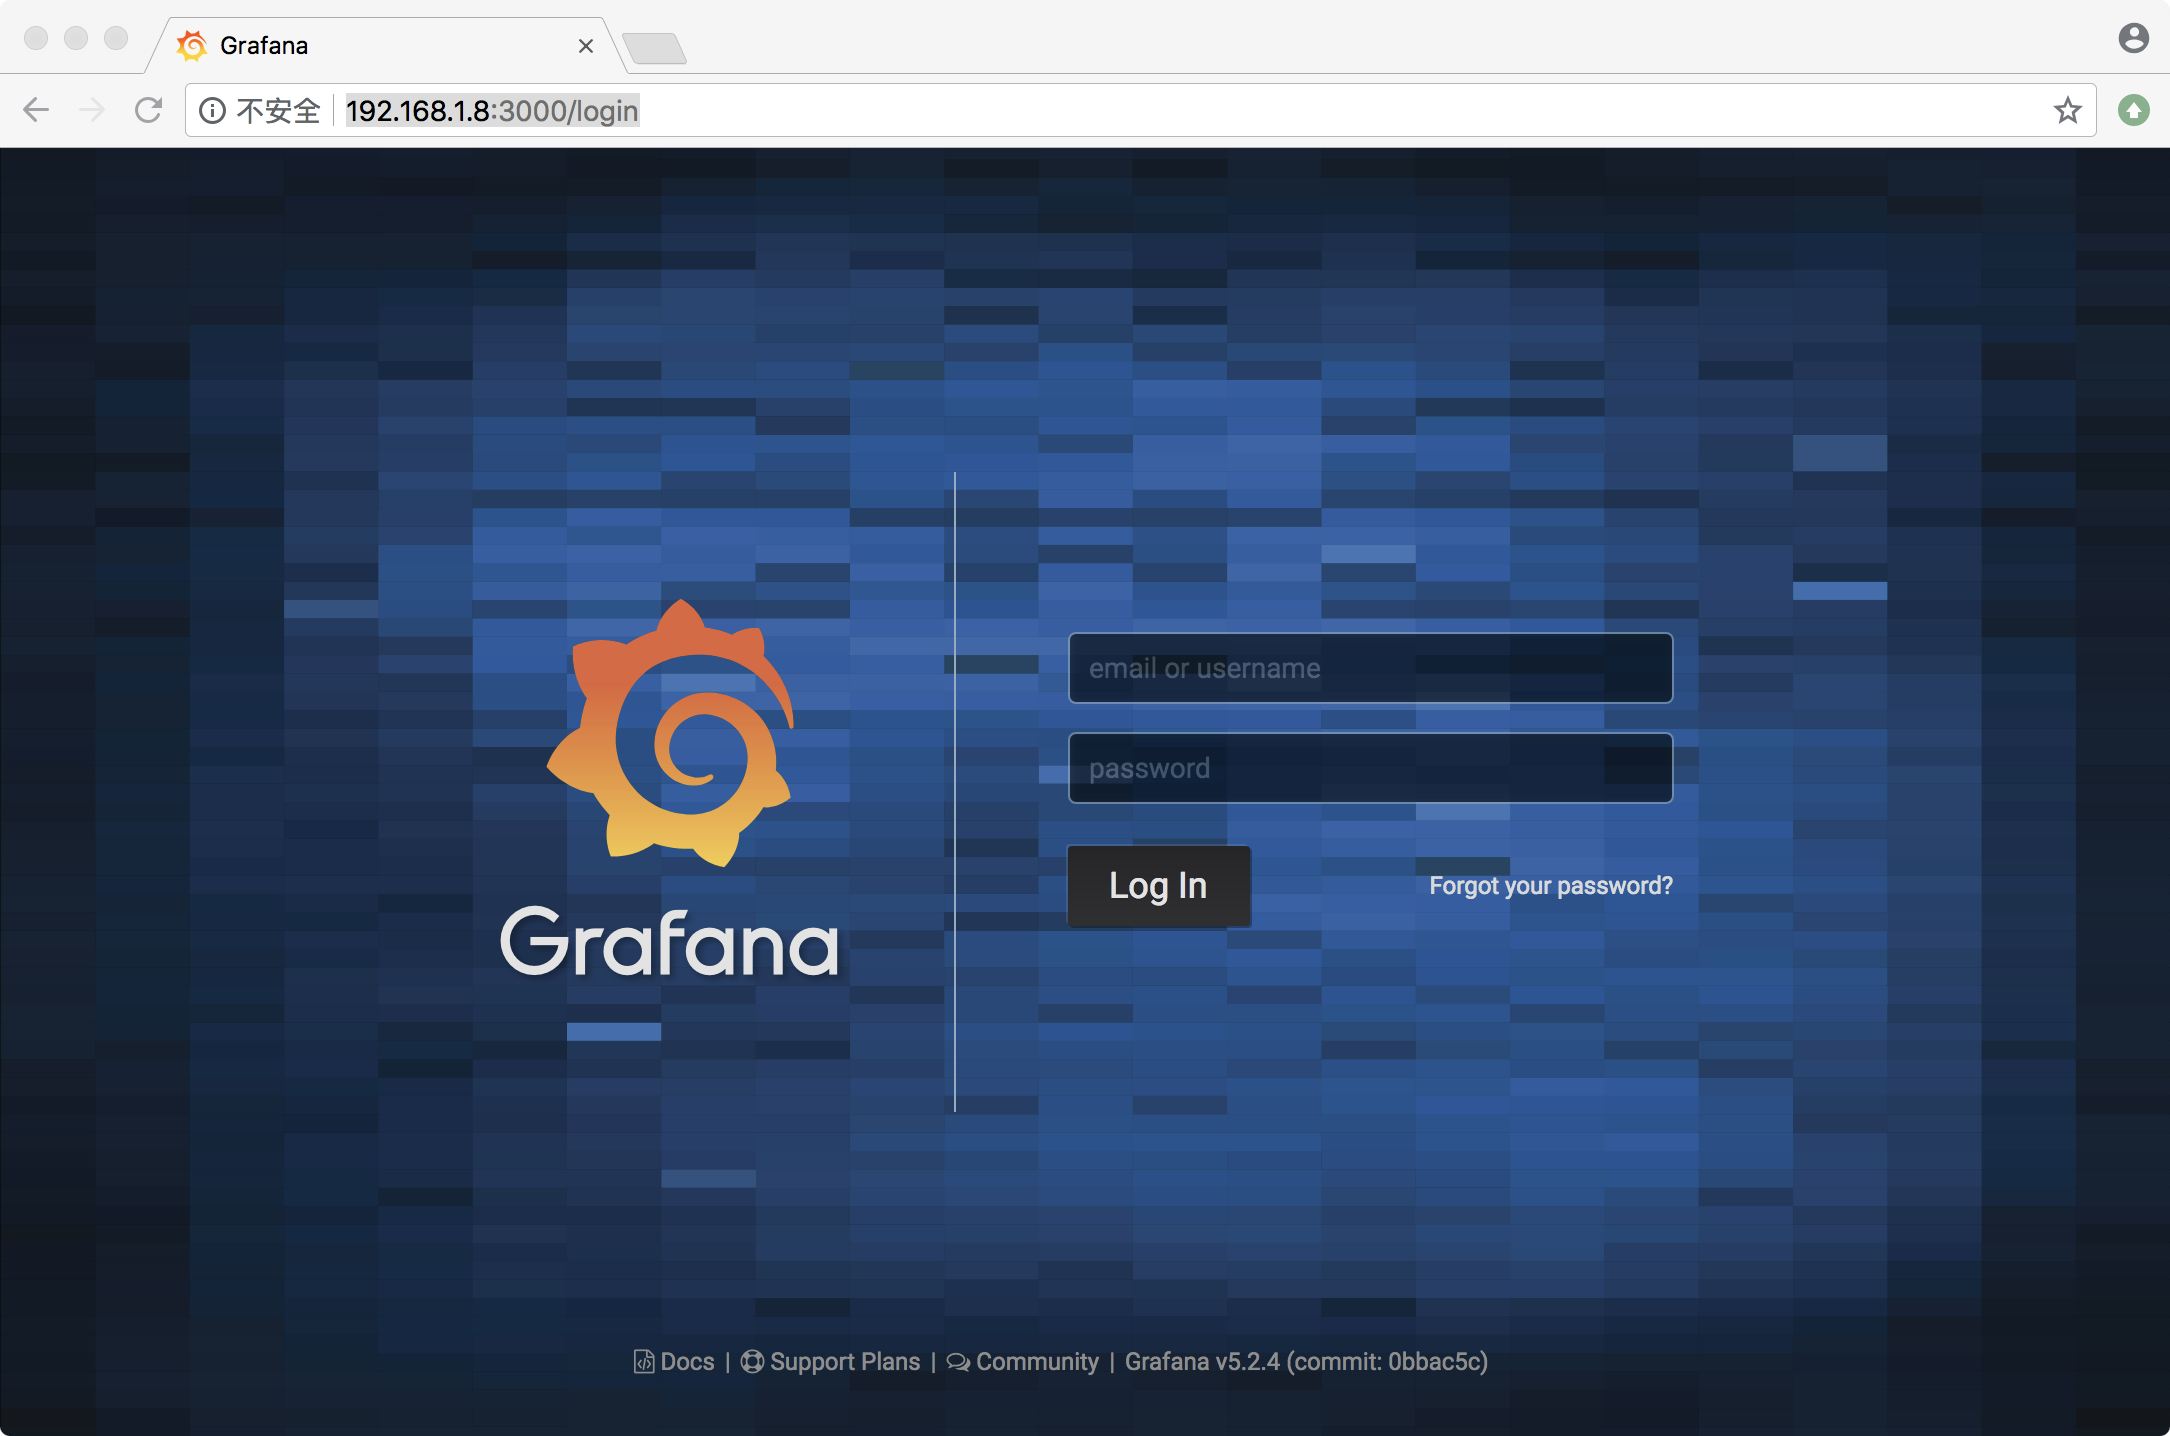Click the Community chat icon
The width and height of the screenshot is (2170, 1436).
959,1362
